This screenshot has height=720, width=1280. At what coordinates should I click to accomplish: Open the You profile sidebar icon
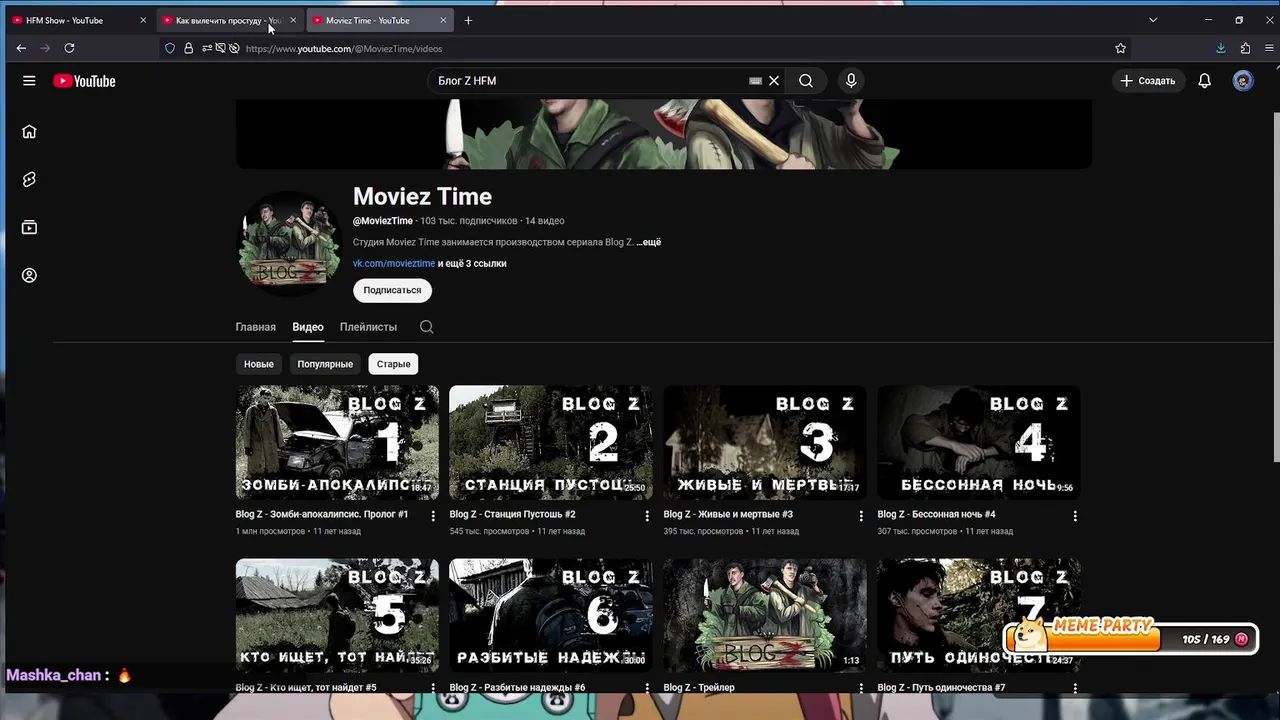[29, 275]
